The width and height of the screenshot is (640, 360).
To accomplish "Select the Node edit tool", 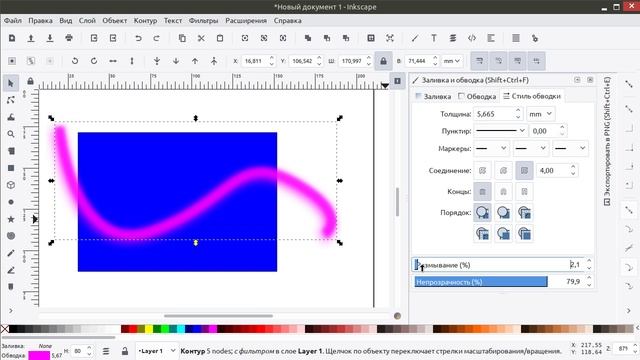I will [11, 100].
